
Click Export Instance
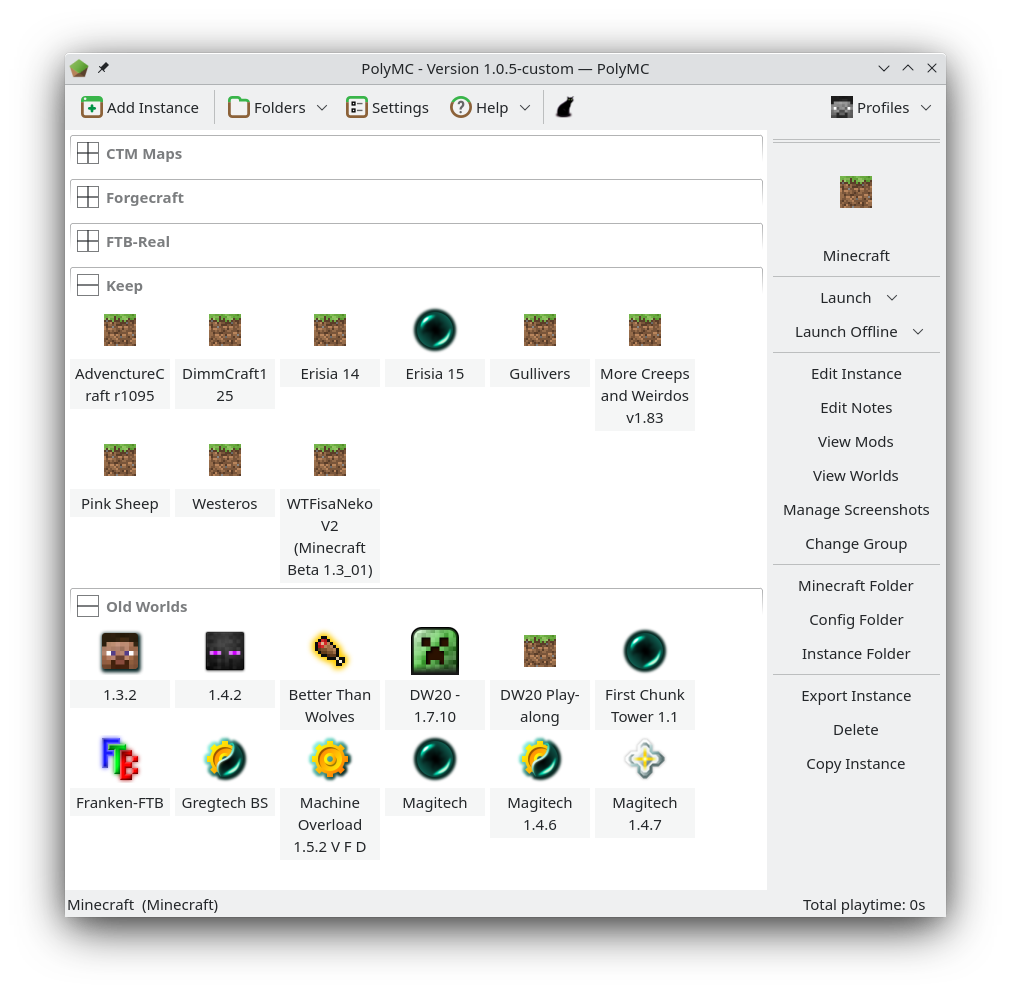click(856, 696)
